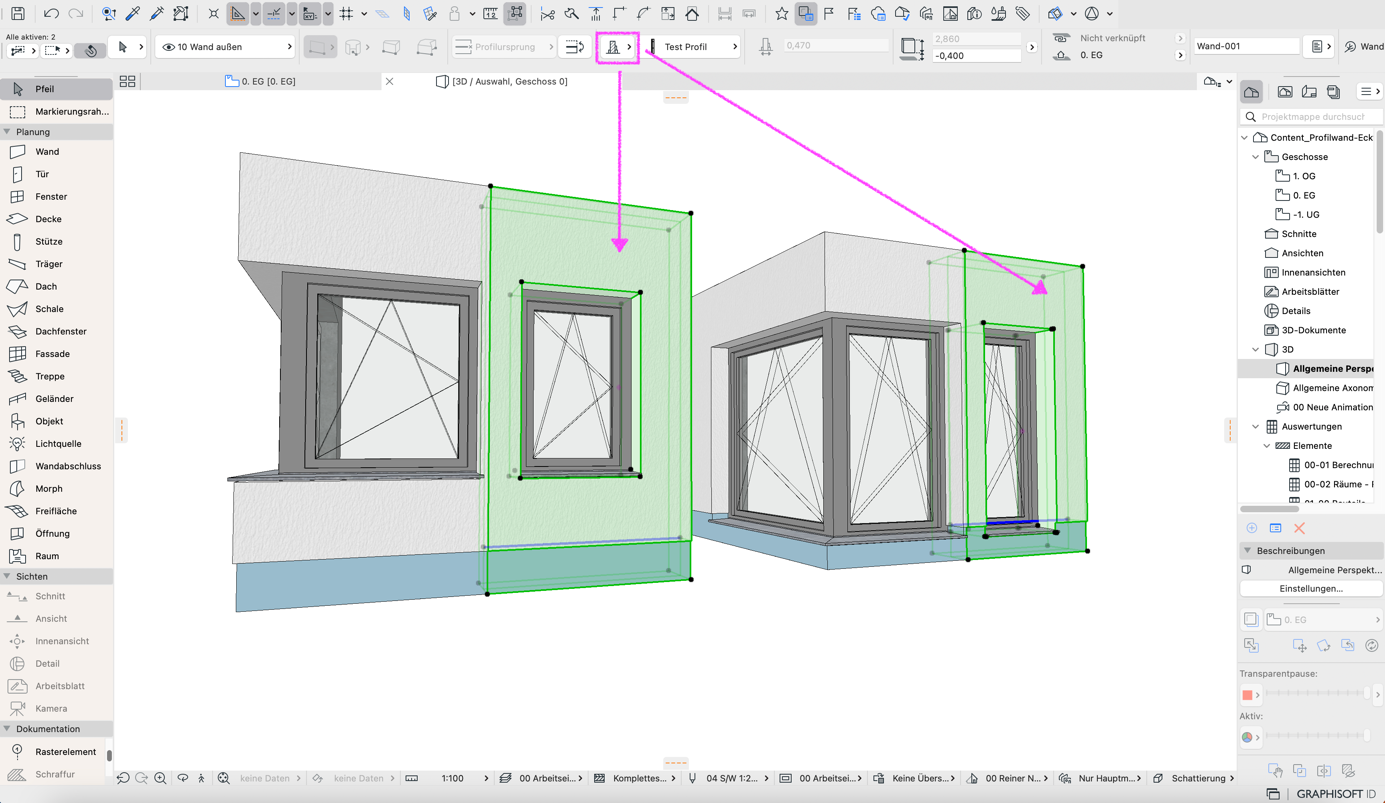Switch to the 3D / Auswahl tab
The width and height of the screenshot is (1385, 803).
tap(502, 81)
